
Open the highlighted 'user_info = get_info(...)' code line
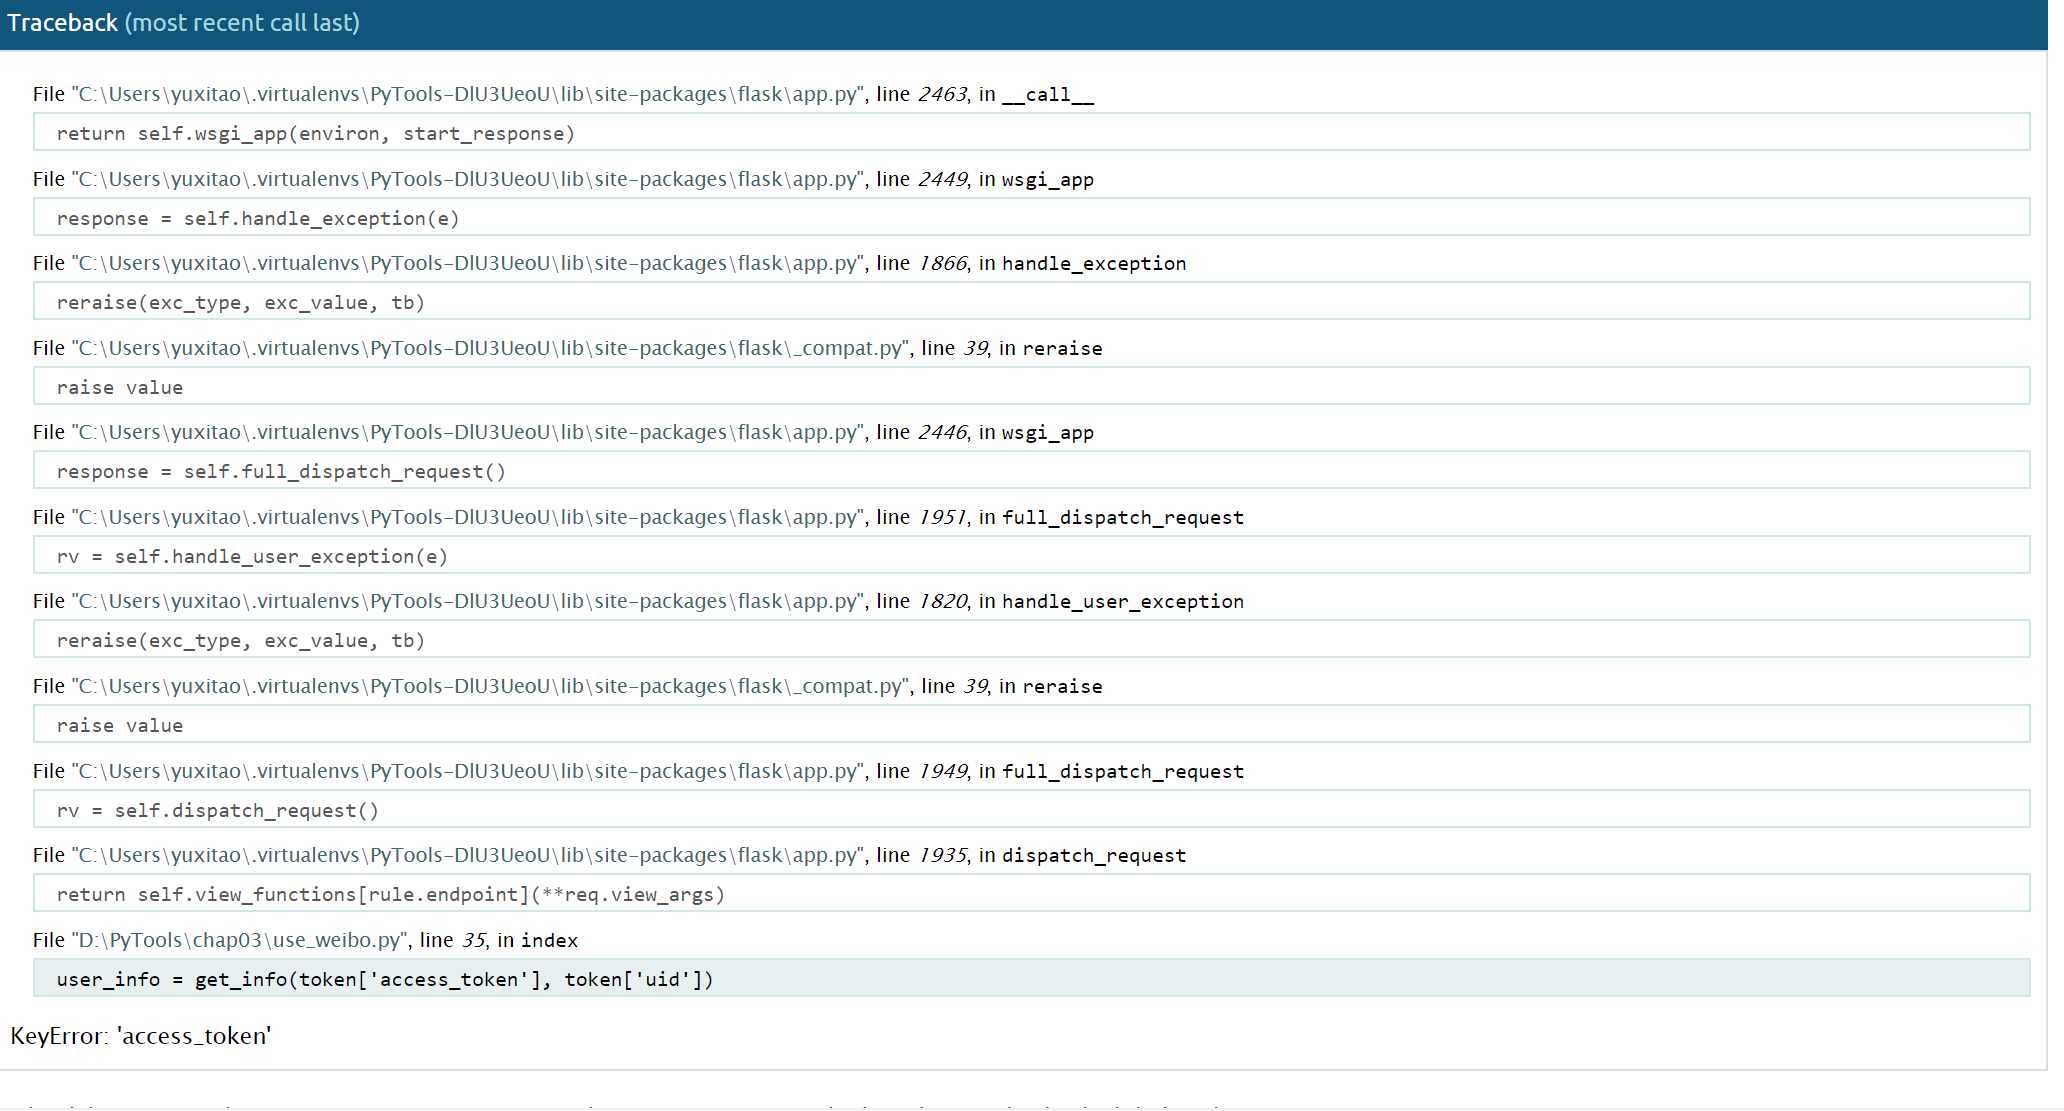[1031, 978]
